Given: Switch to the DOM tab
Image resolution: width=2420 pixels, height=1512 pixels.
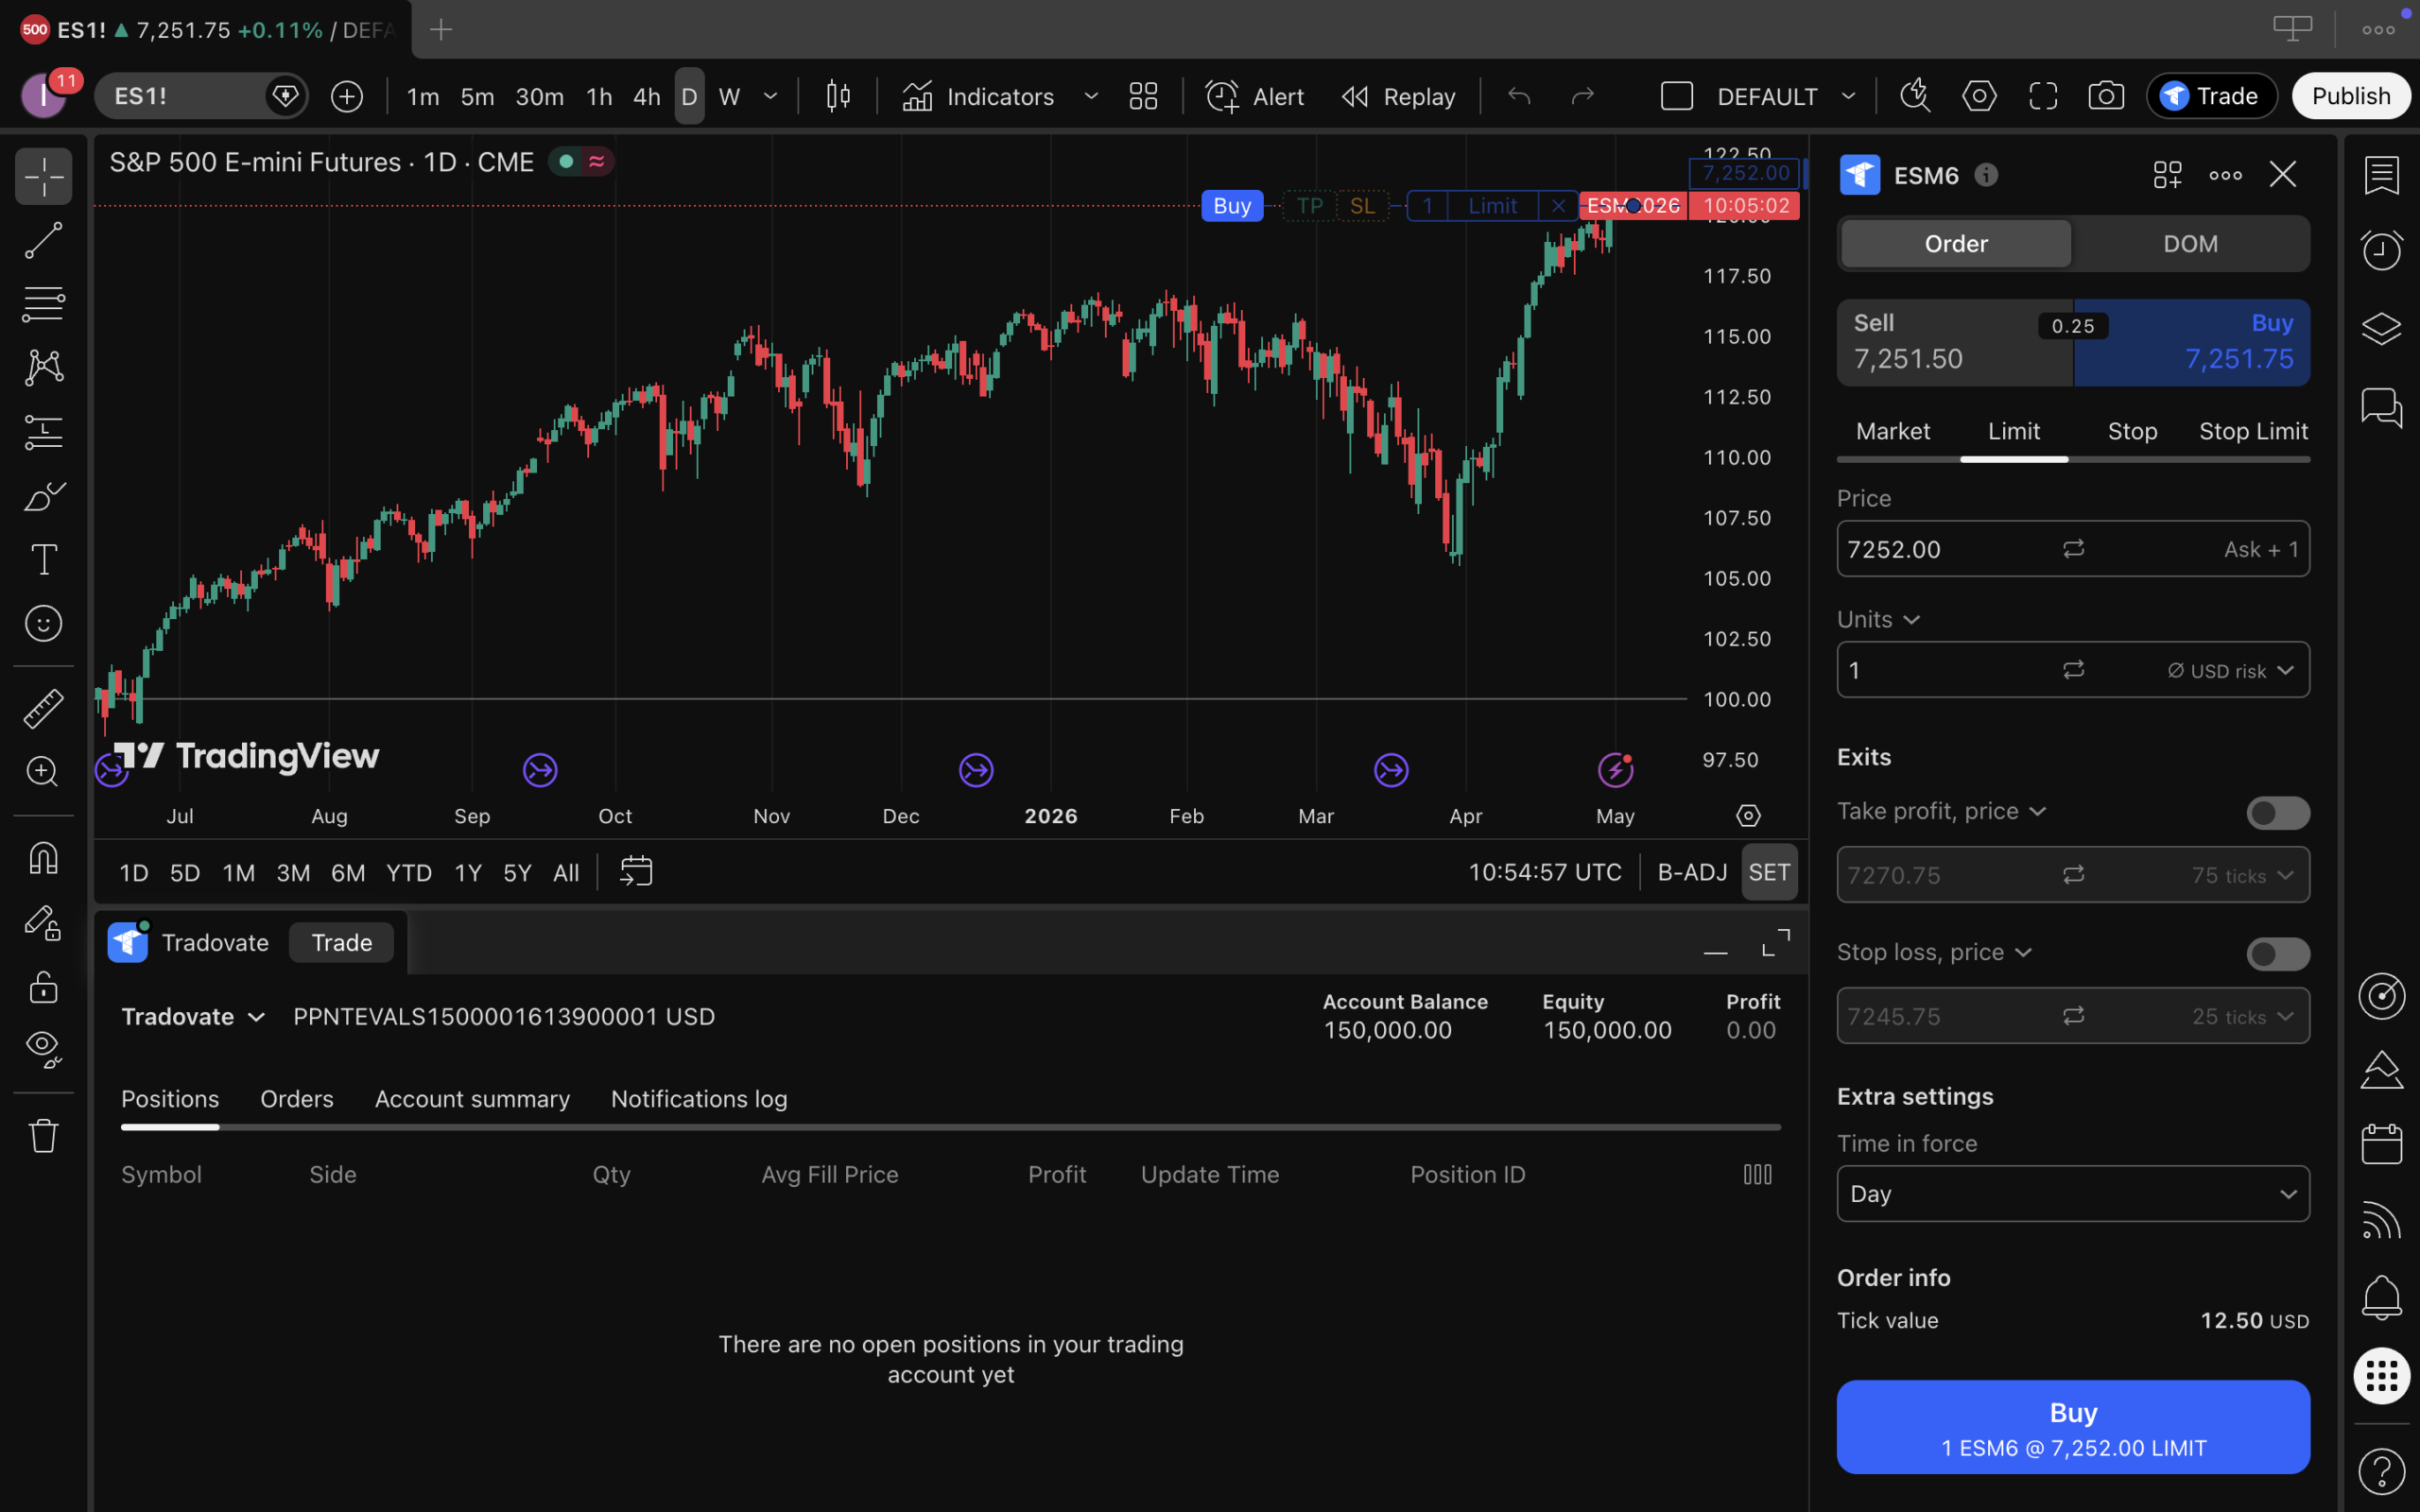Looking at the screenshot, I should point(2190,244).
